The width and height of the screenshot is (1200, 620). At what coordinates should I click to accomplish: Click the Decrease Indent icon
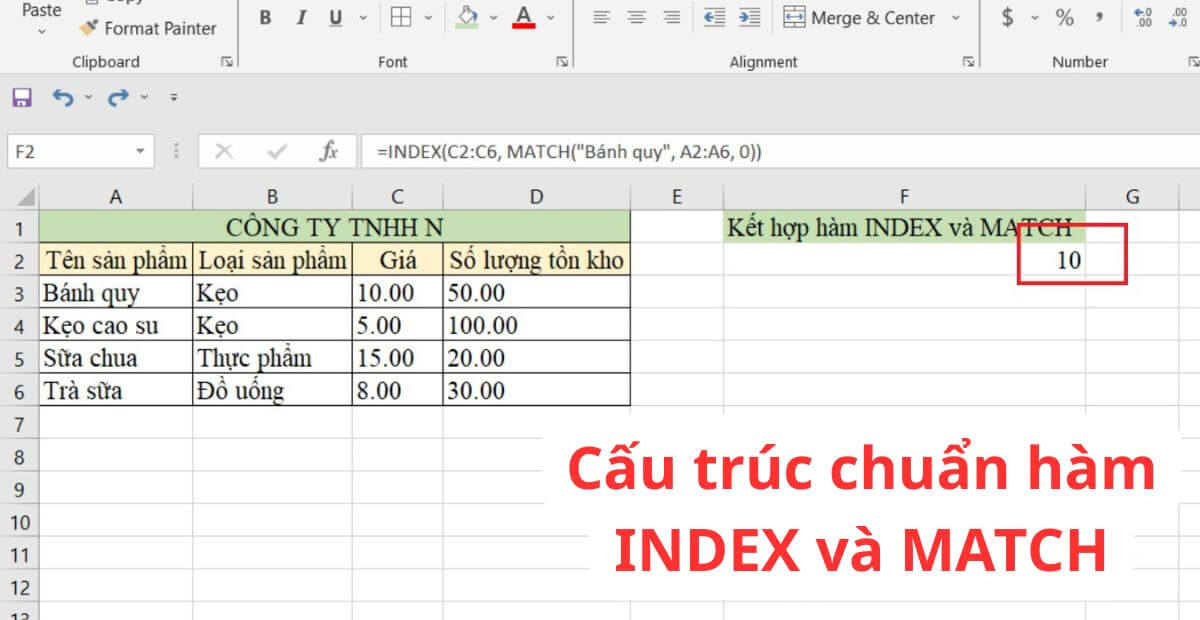coord(714,17)
